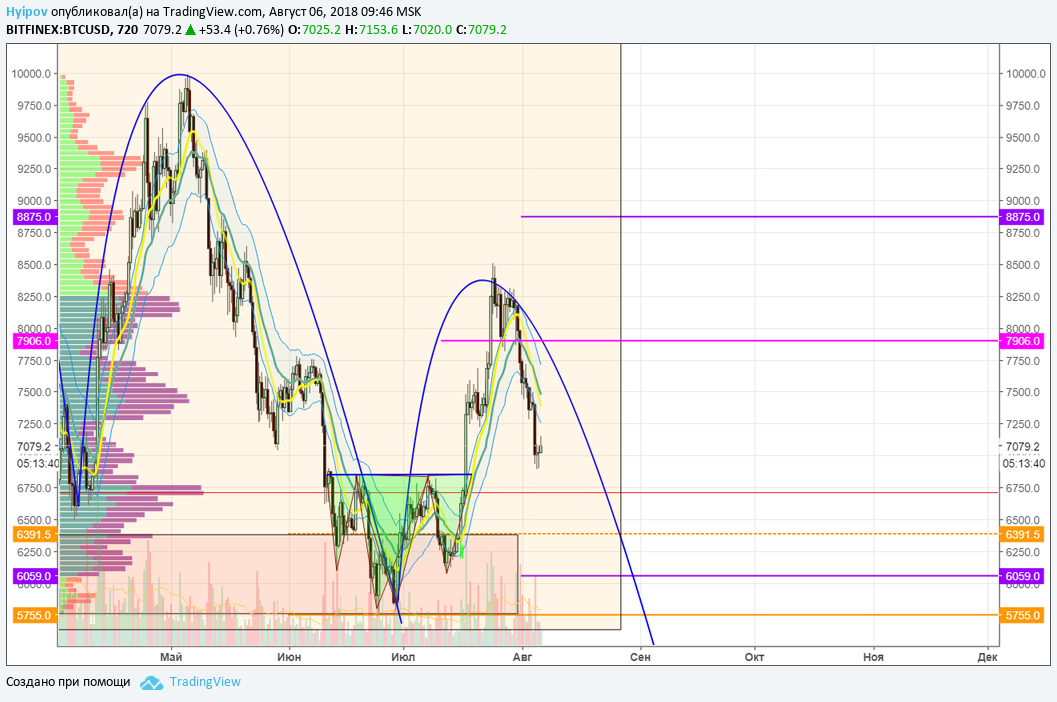Click the Сен label on time axis
The height and width of the screenshot is (702, 1057).
click(640, 657)
